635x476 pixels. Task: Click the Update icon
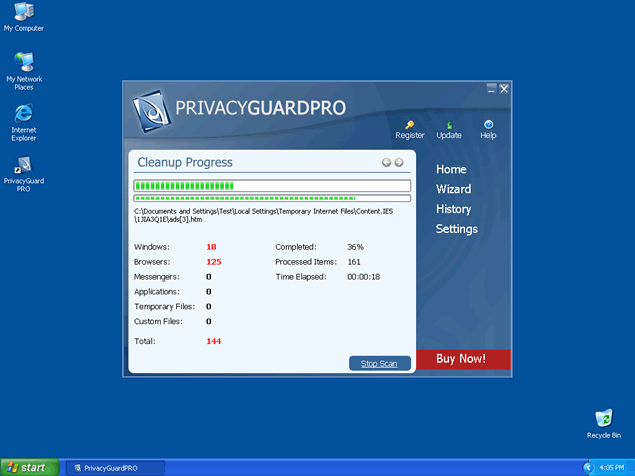tap(449, 124)
